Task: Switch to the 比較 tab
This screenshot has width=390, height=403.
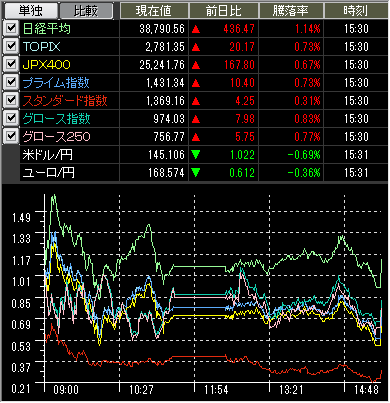Action: 86,11
